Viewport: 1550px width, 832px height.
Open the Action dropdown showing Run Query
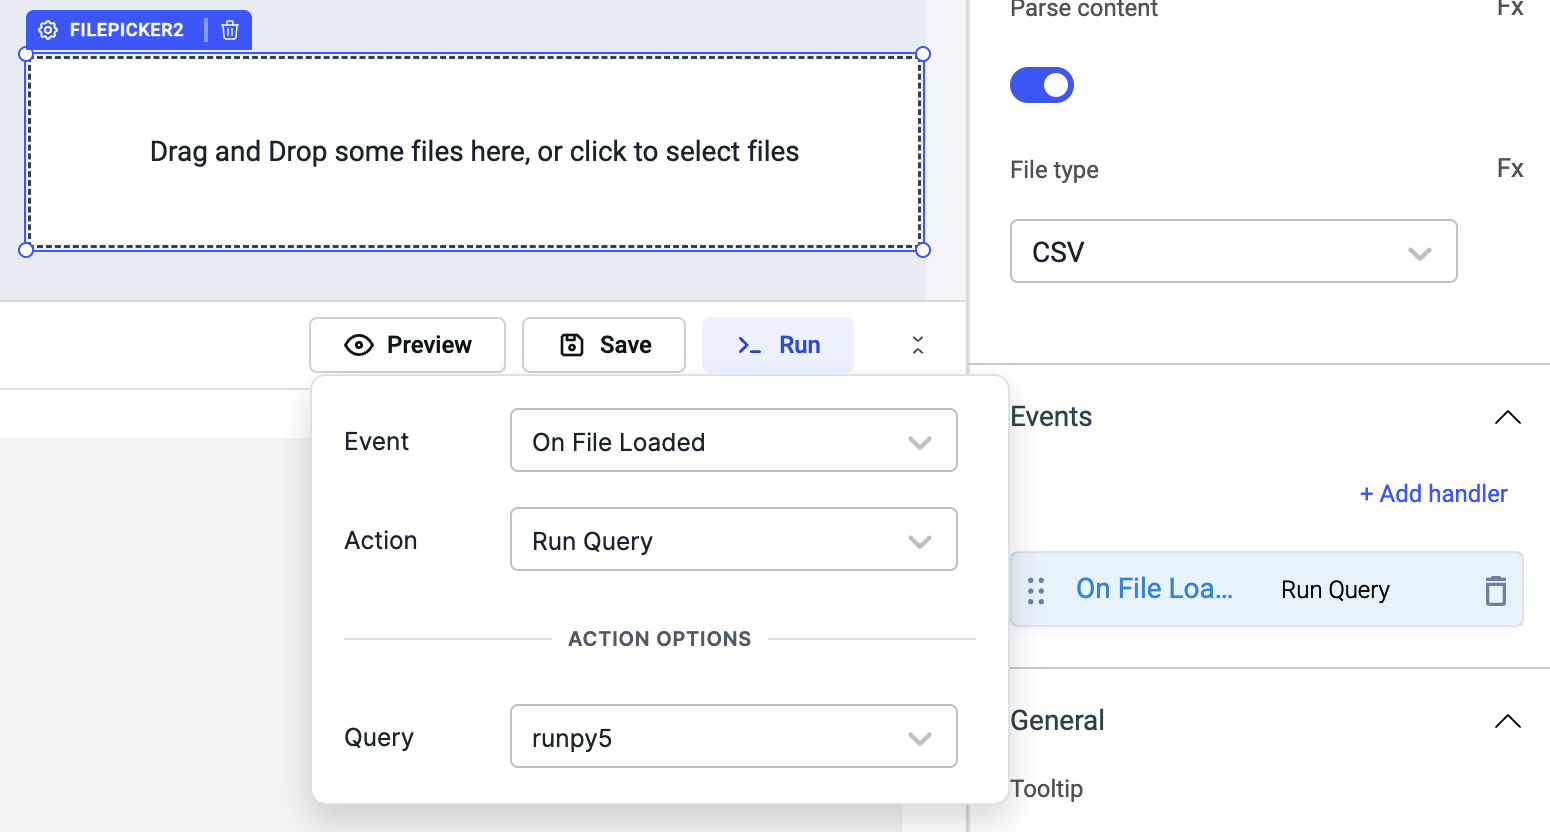click(x=733, y=540)
